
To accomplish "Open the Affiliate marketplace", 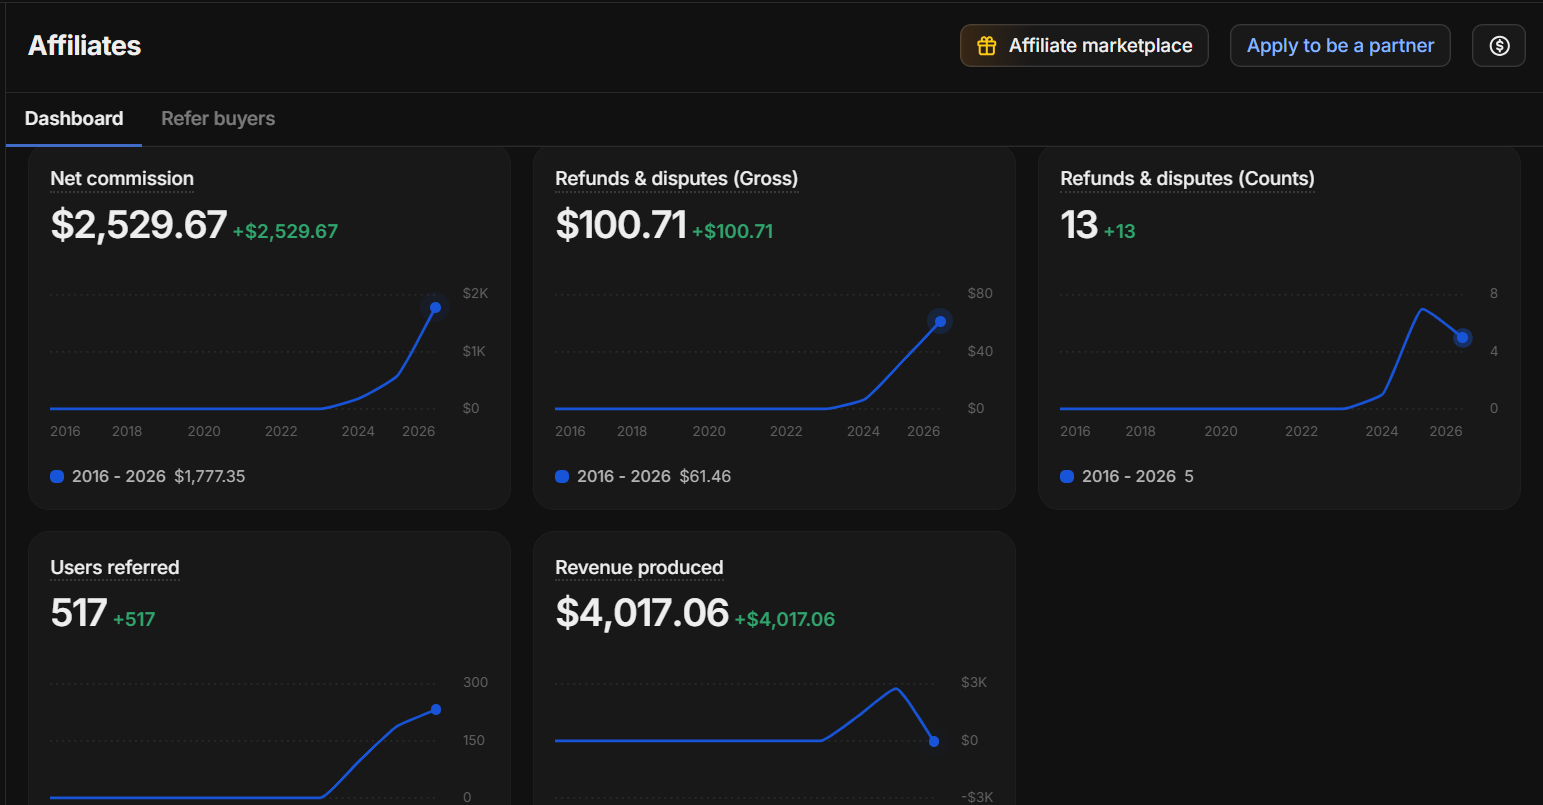I will click(x=1084, y=46).
